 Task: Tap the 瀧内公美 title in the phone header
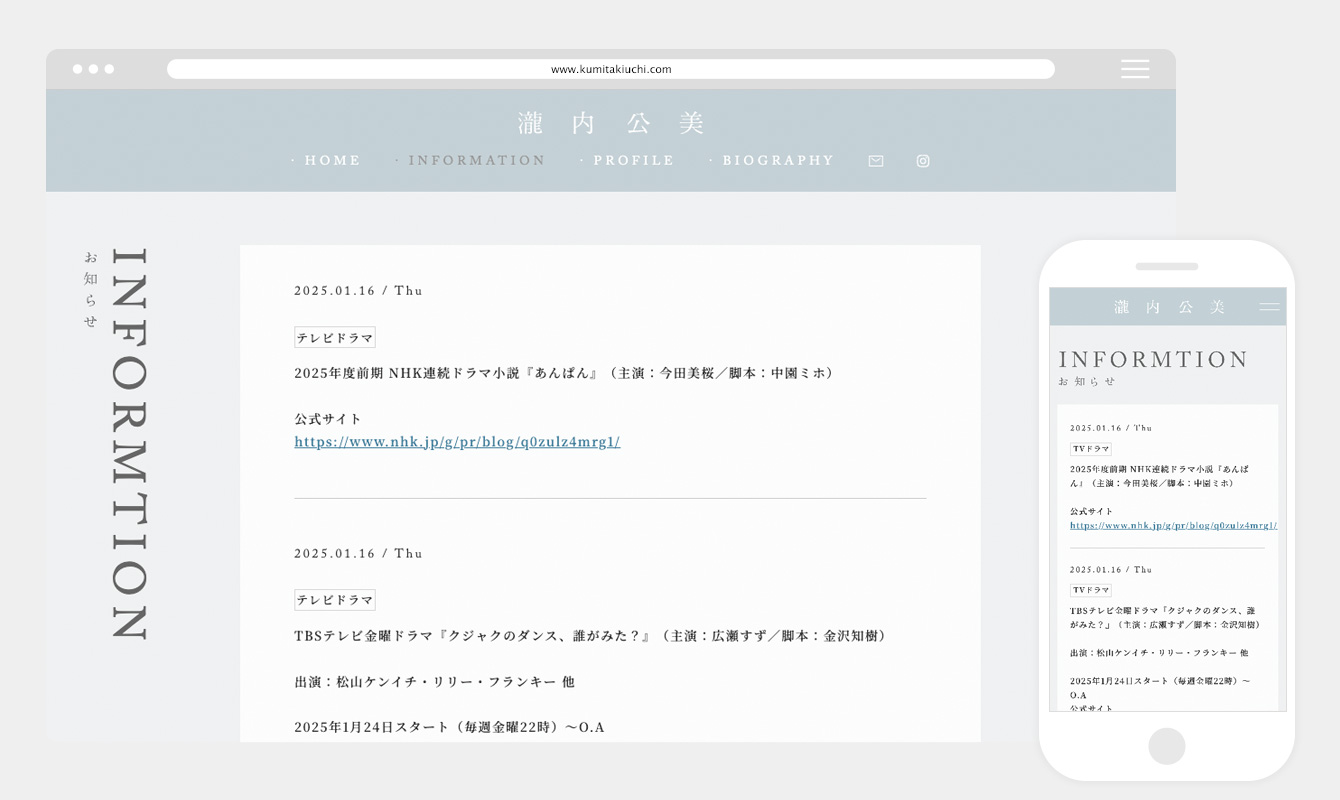coord(1169,307)
